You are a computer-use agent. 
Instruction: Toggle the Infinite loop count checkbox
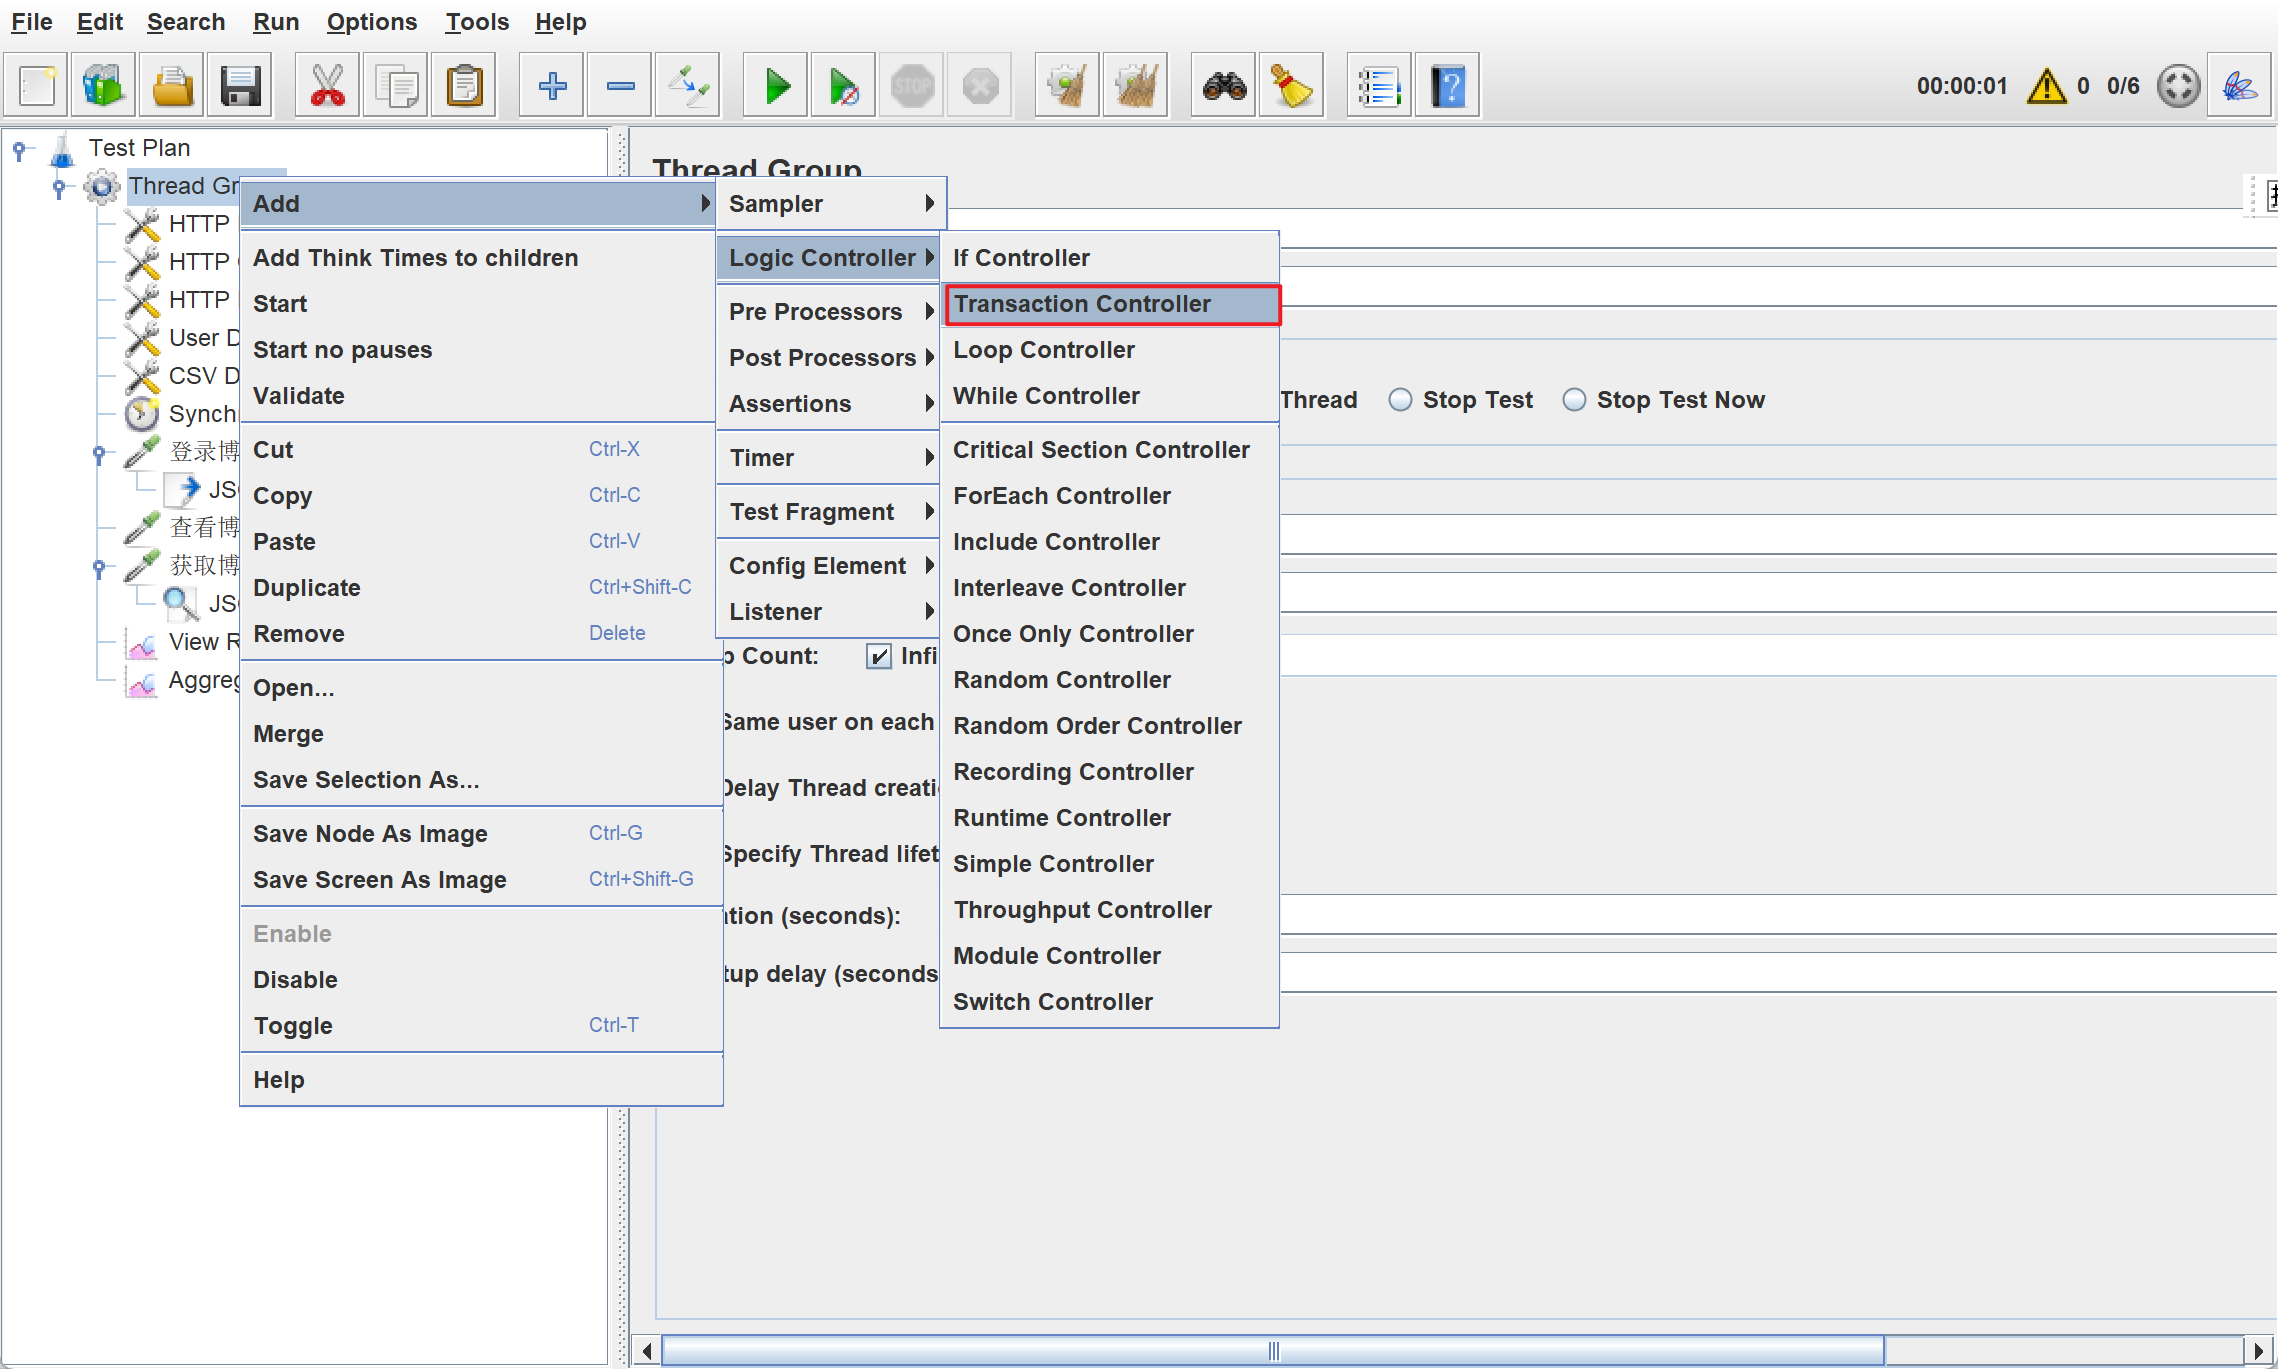click(x=878, y=656)
